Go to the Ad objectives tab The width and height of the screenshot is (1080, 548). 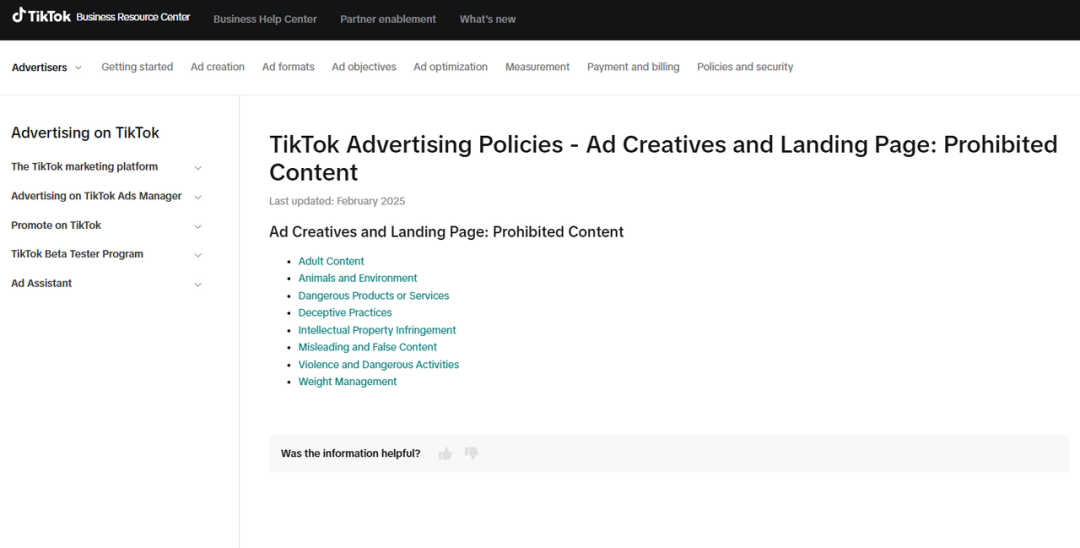point(364,67)
